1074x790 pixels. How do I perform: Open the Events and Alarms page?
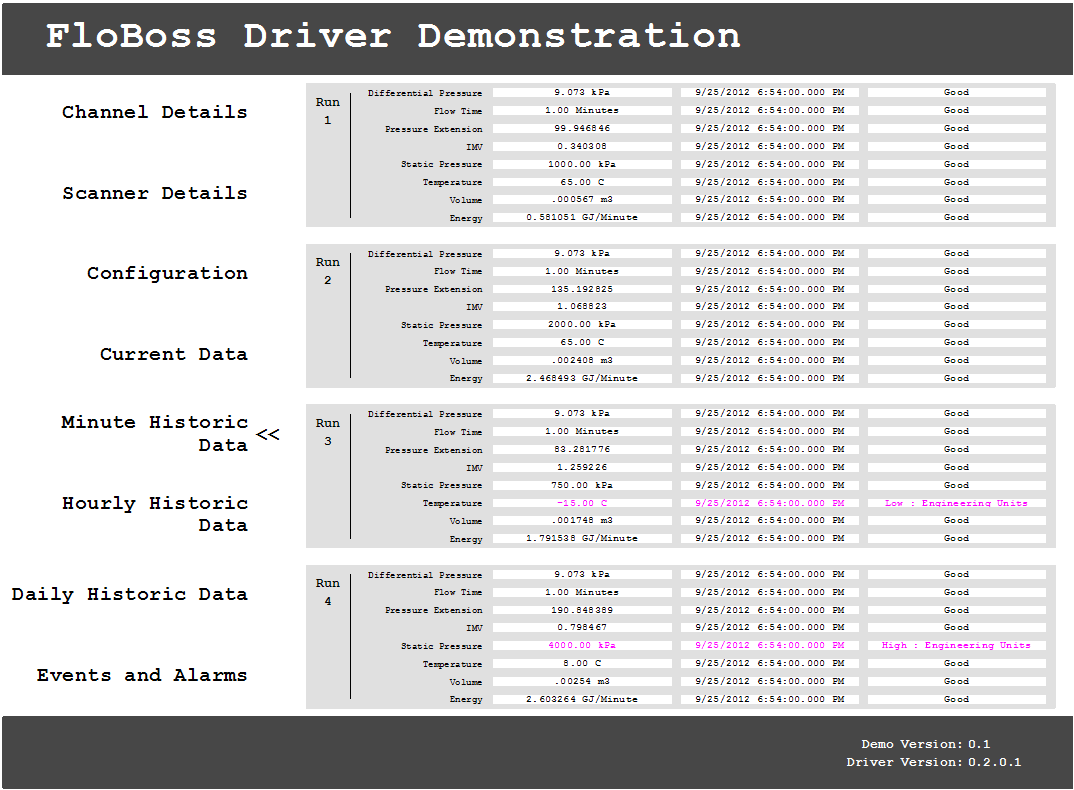142,675
